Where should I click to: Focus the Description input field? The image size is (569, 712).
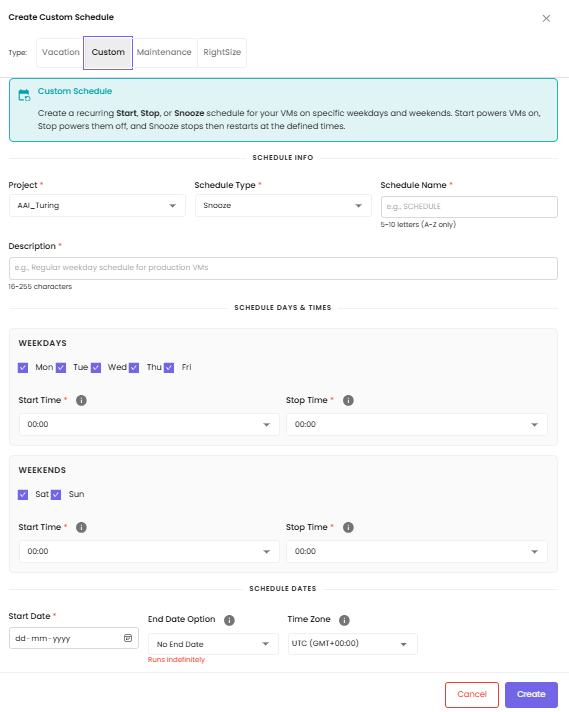(283, 268)
